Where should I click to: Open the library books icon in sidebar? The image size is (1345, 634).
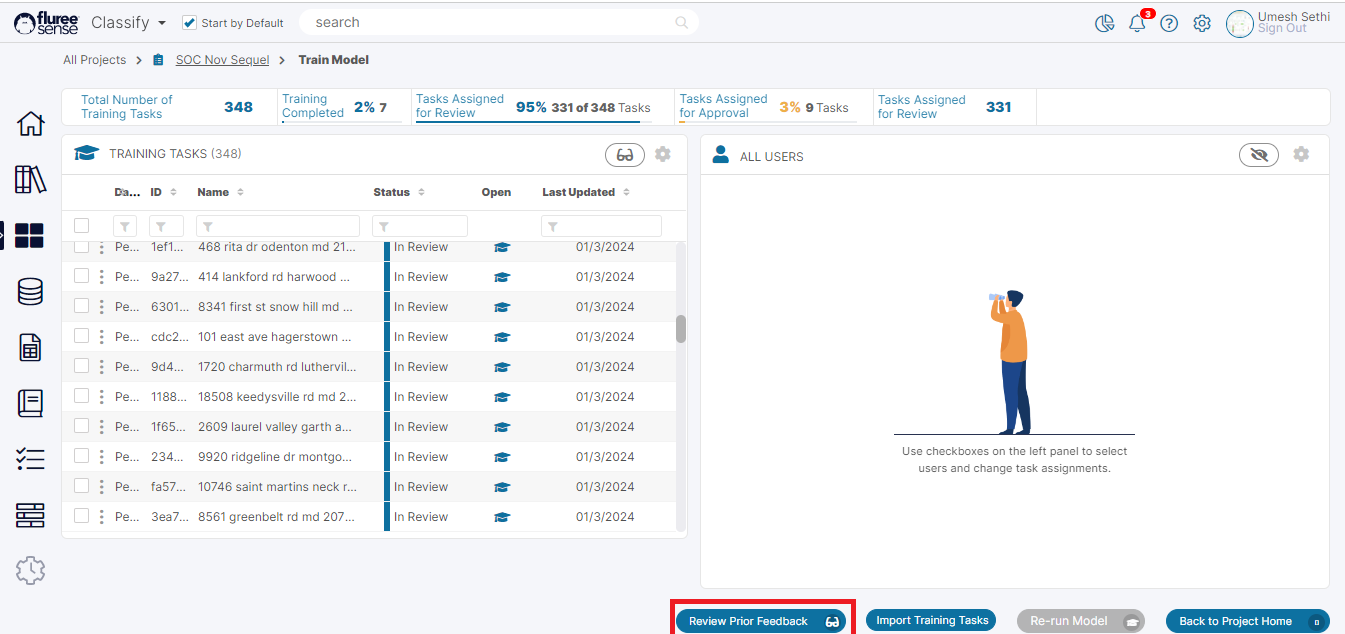(x=31, y=180)
